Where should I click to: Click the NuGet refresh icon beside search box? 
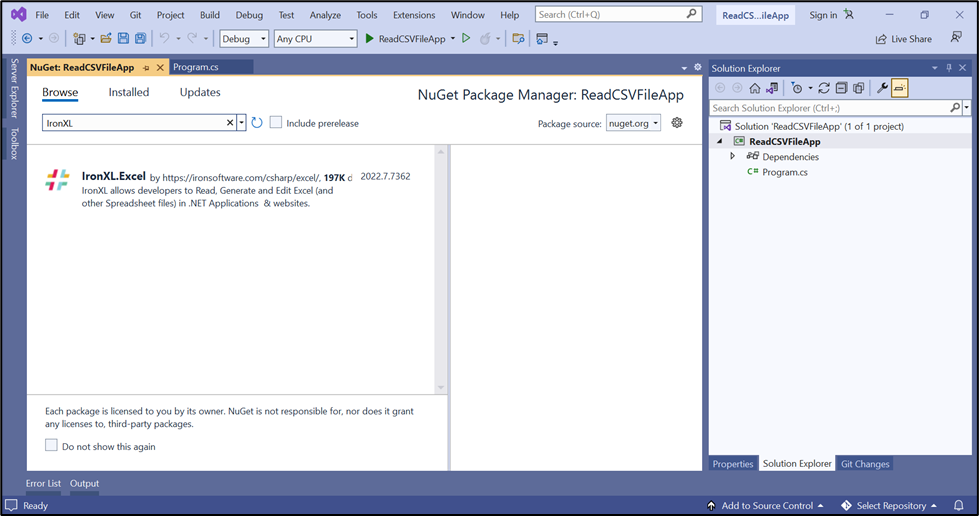coord(257,122)
